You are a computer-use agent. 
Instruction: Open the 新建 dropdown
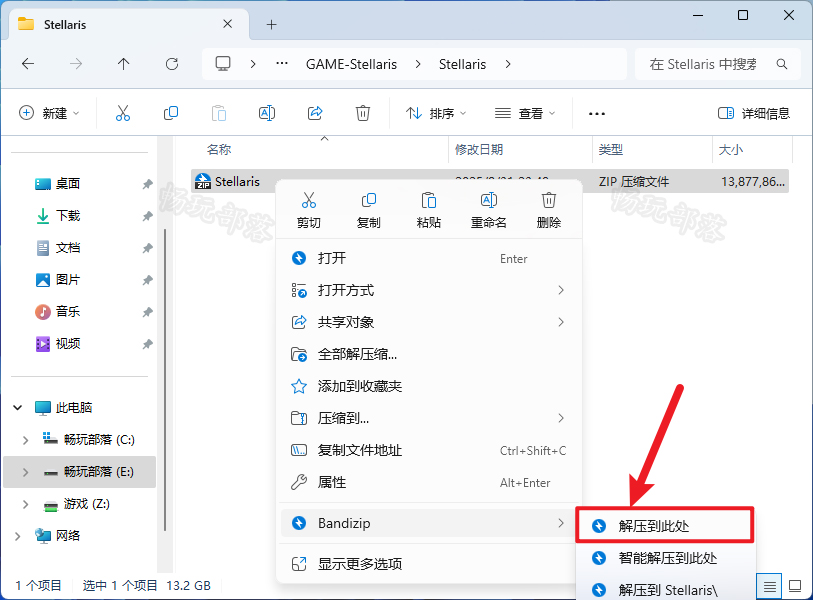point(49,113)
